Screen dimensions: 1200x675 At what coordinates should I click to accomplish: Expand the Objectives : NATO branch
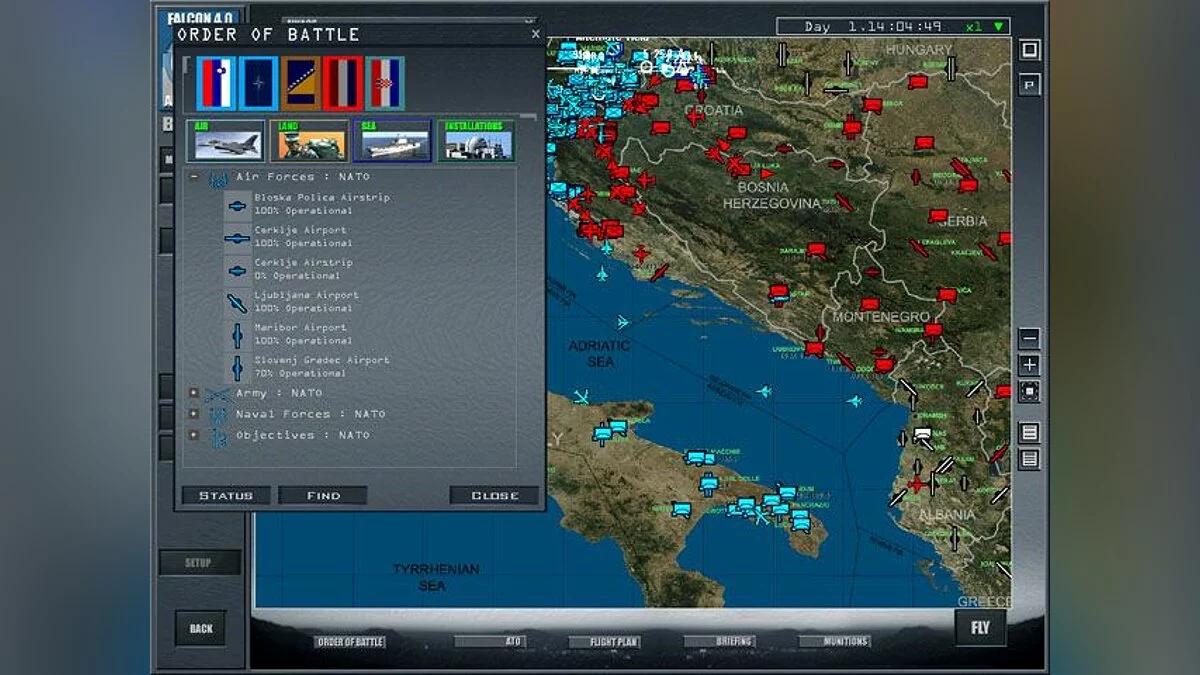[x=194, y=435]
